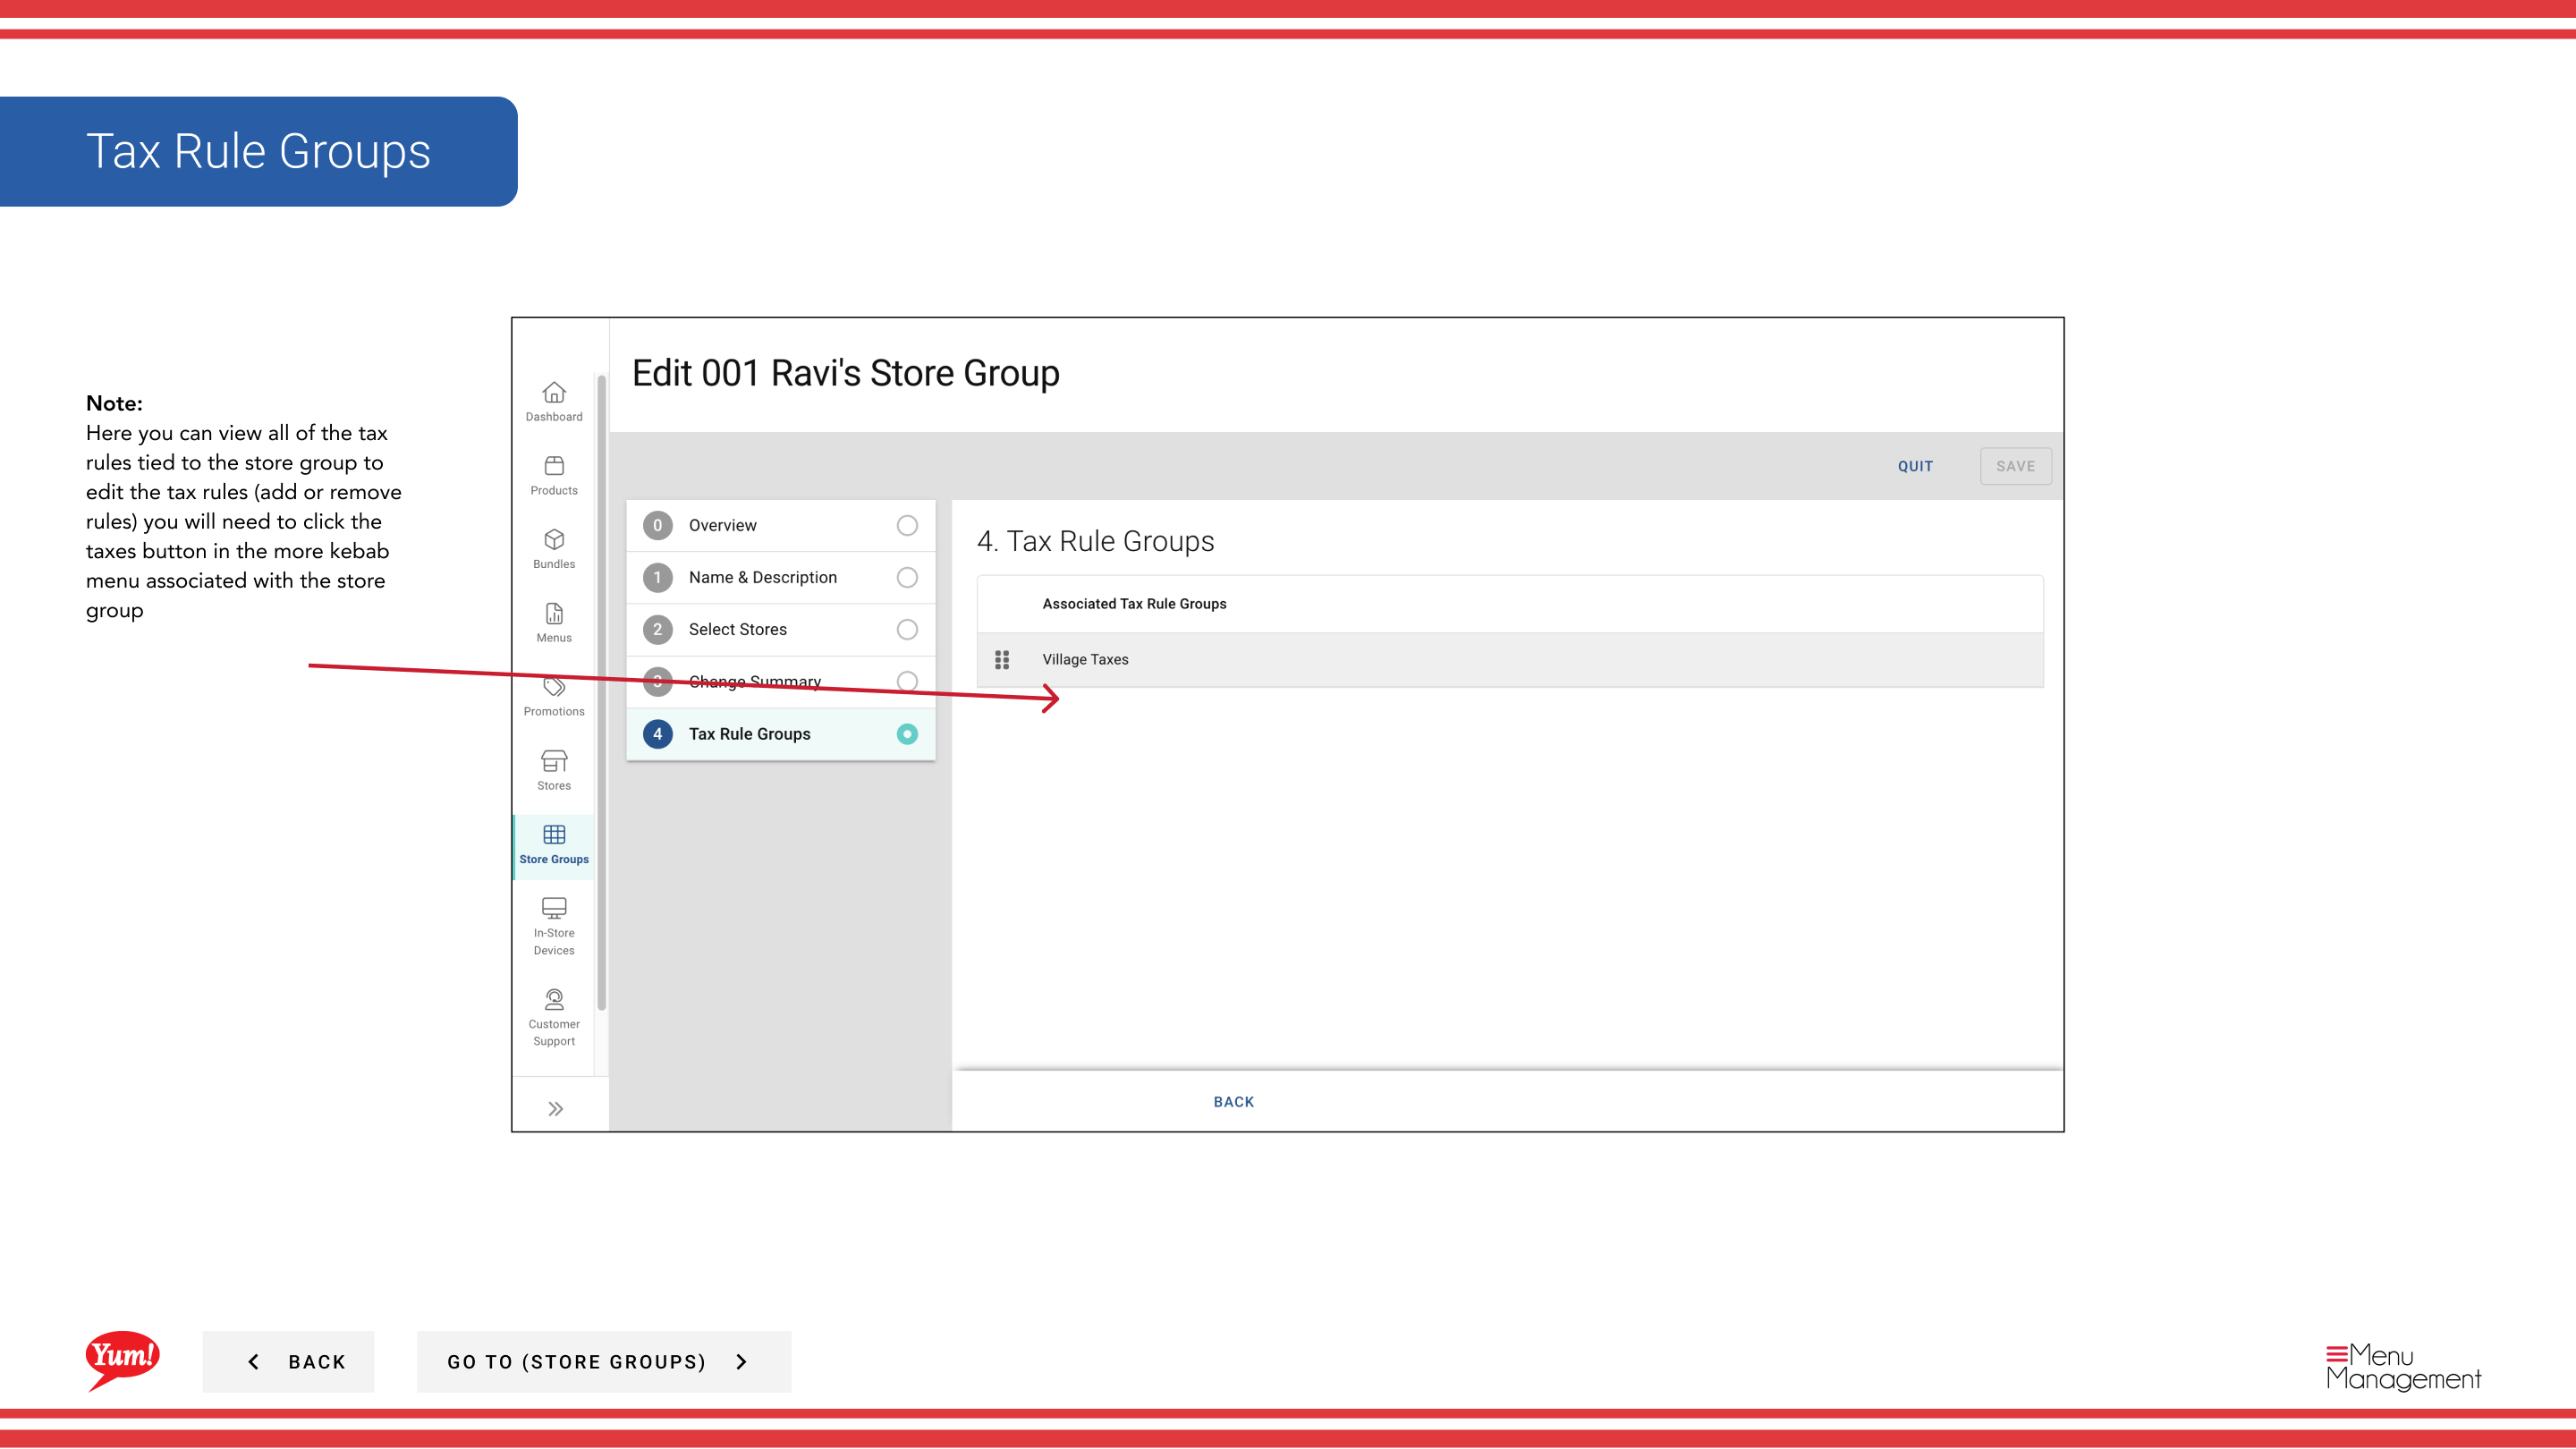The image size is (2576, 1449).
Task: Click GO TO (STORE GROUPS) button
Action: pyautogui.click(x=604, y=1362)
